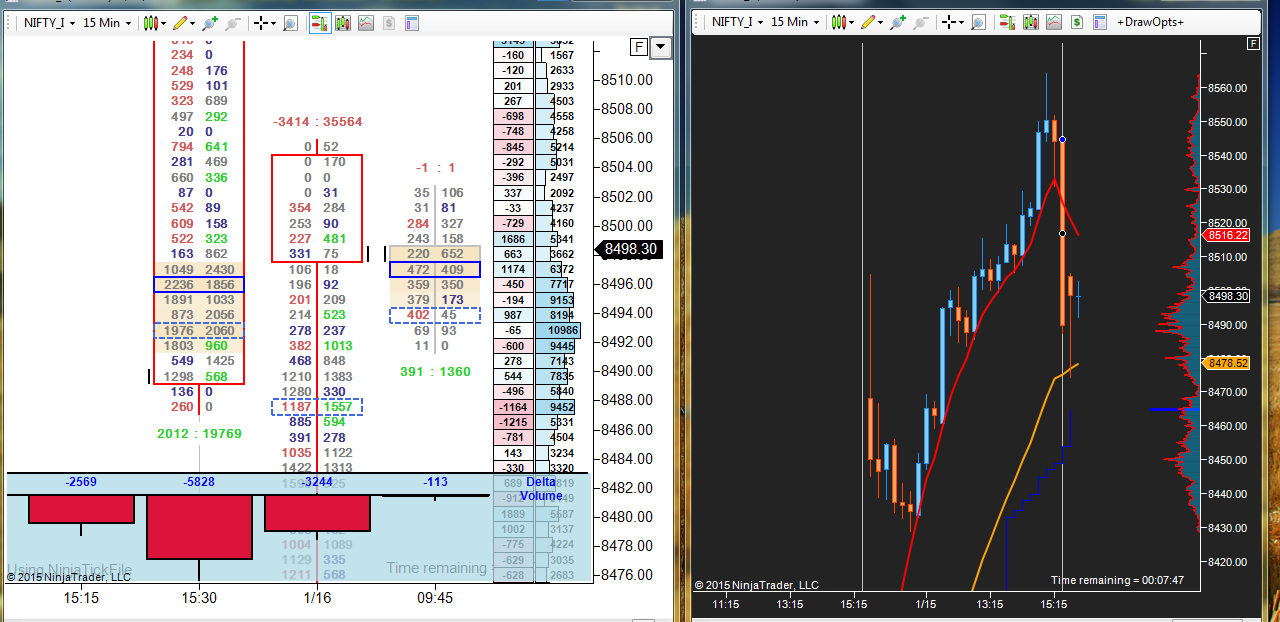The height and width of the screenshot is (622, 1280).
Task: Open Data Series dialog in right chart
Action: click(1031, 22)
